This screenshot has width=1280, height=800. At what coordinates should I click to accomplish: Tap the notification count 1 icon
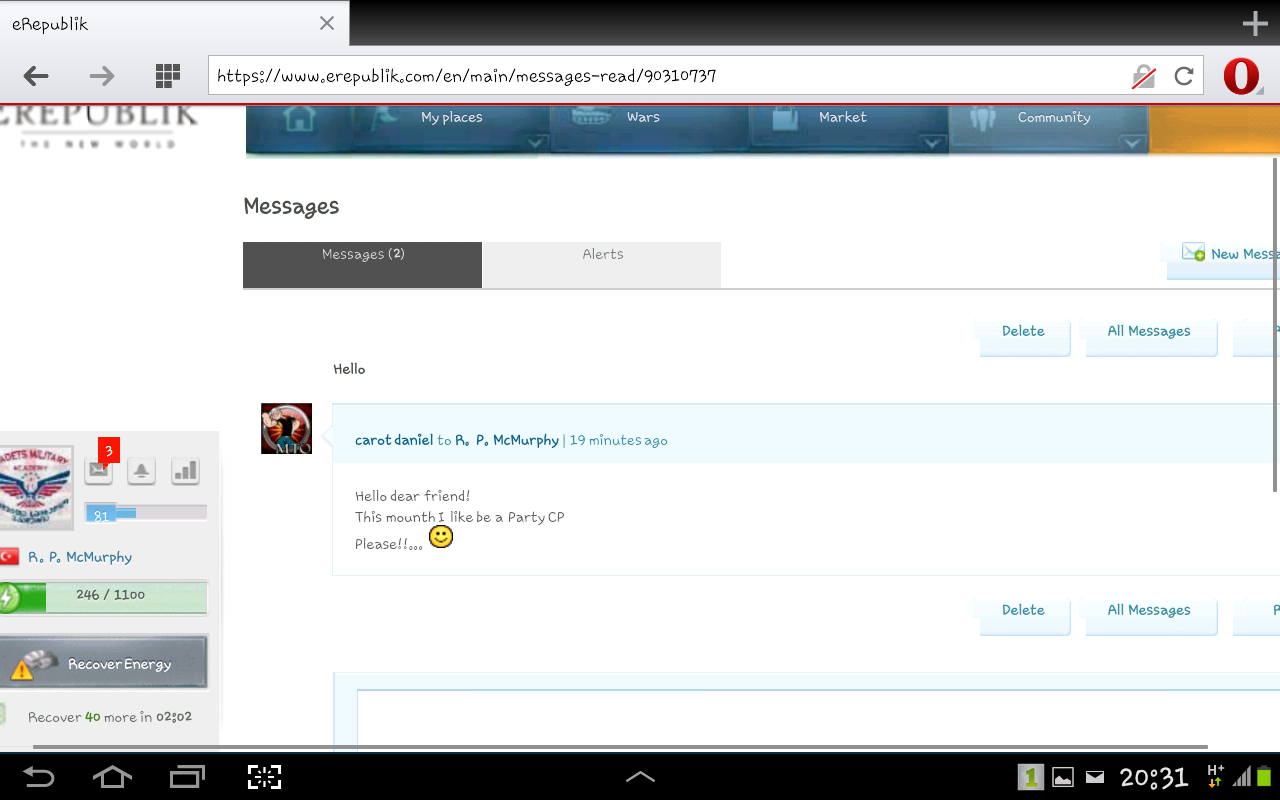click(x=1031, y=777)
